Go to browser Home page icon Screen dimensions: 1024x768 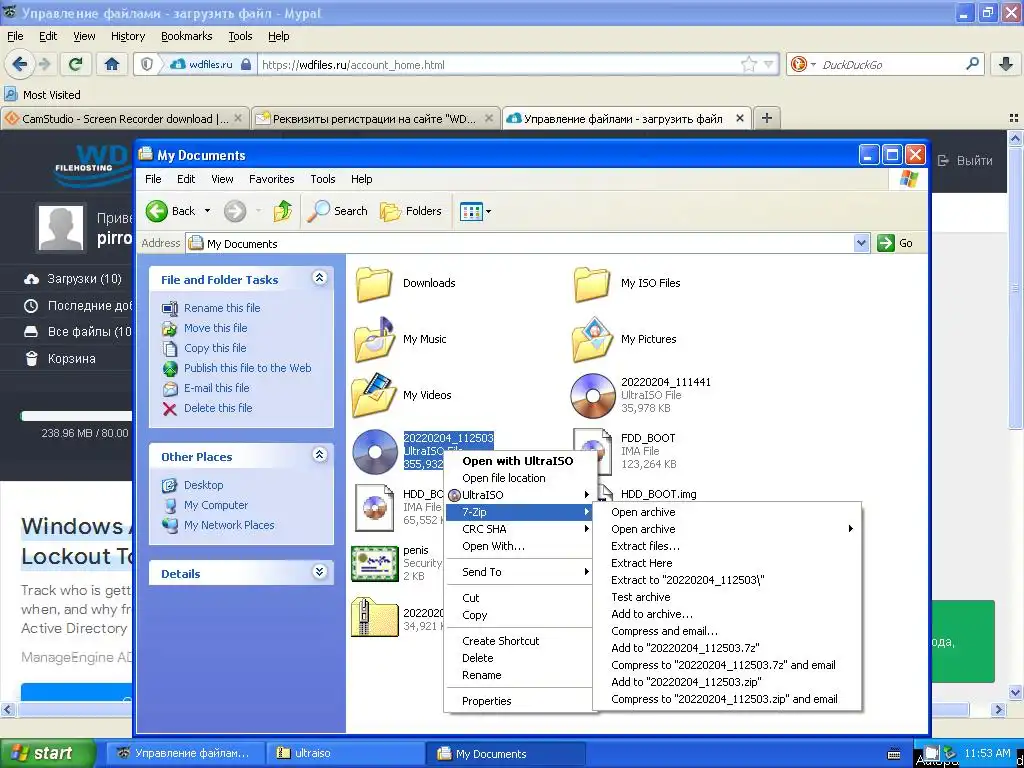click(112, 64)
